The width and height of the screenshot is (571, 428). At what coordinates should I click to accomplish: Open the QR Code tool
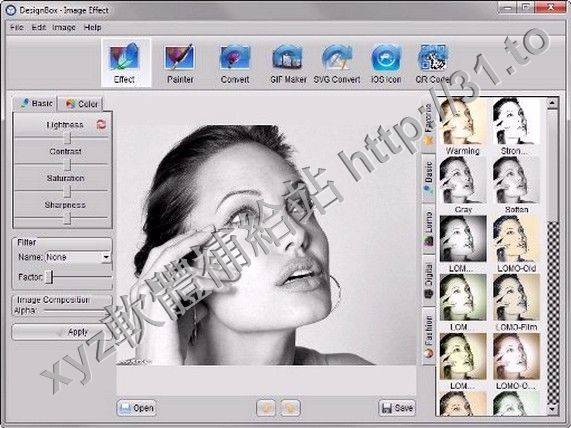433,63
